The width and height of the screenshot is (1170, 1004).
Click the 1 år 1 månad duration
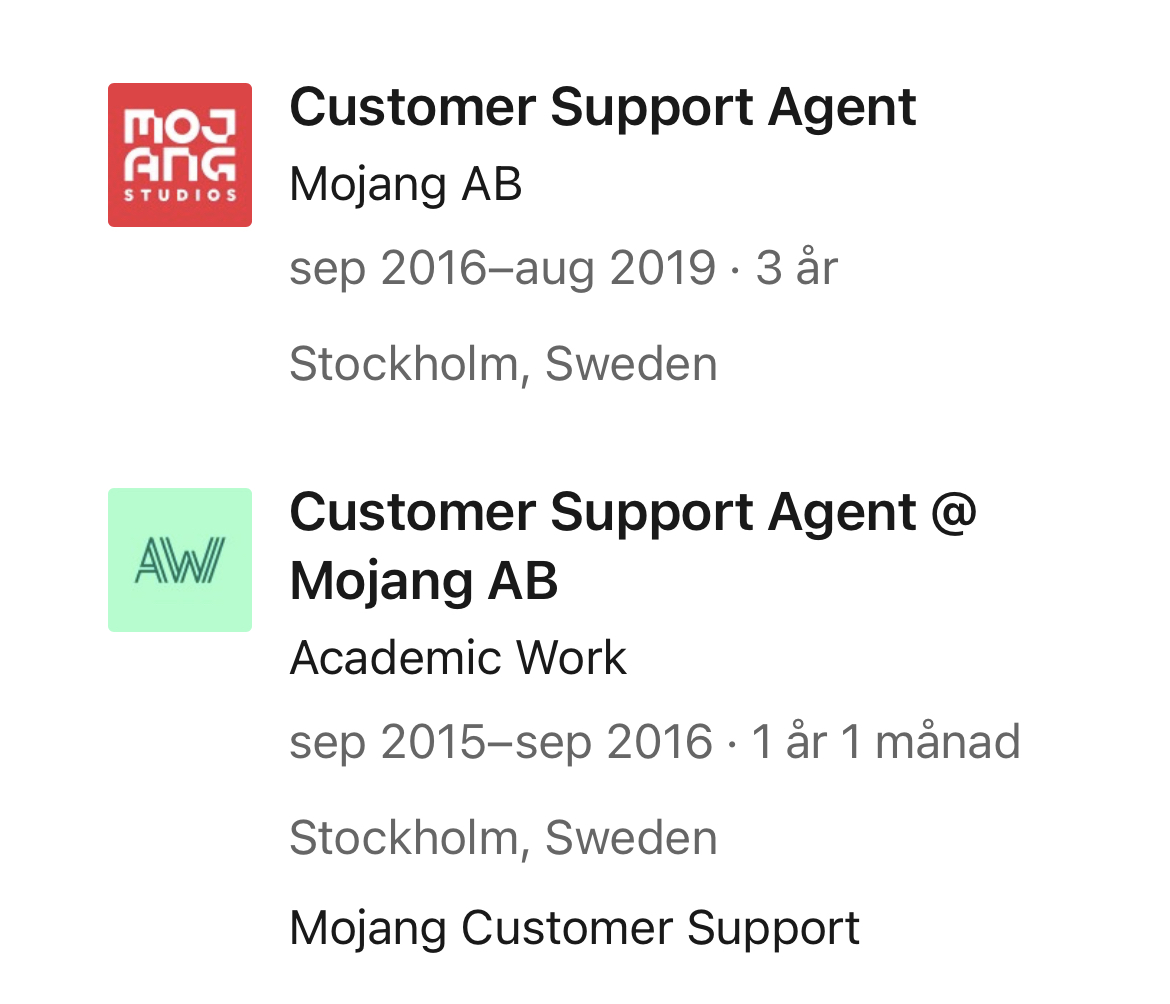click(886, 741)
